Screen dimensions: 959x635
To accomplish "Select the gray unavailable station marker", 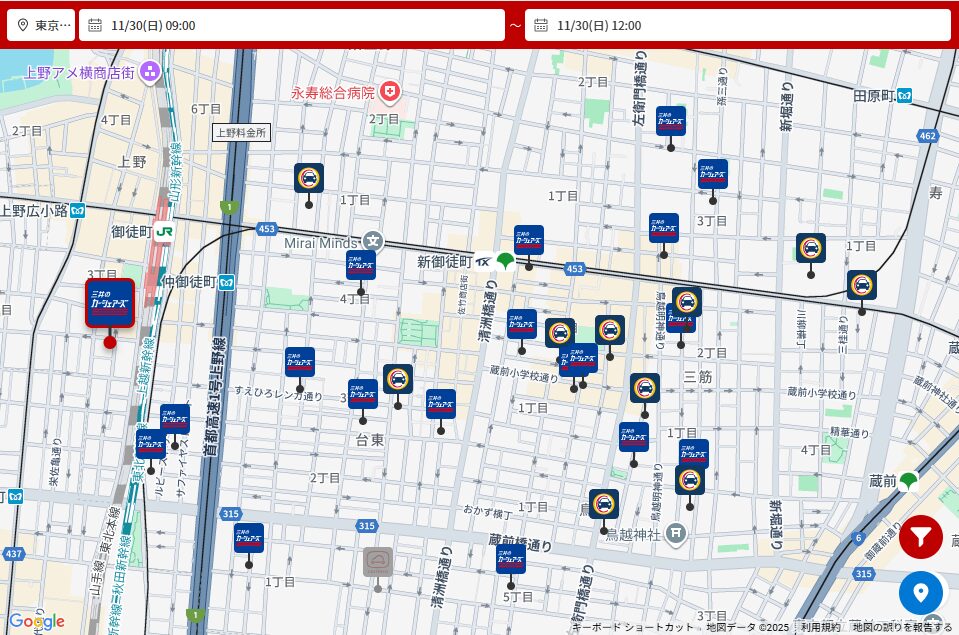I will (x=377, y=563).
